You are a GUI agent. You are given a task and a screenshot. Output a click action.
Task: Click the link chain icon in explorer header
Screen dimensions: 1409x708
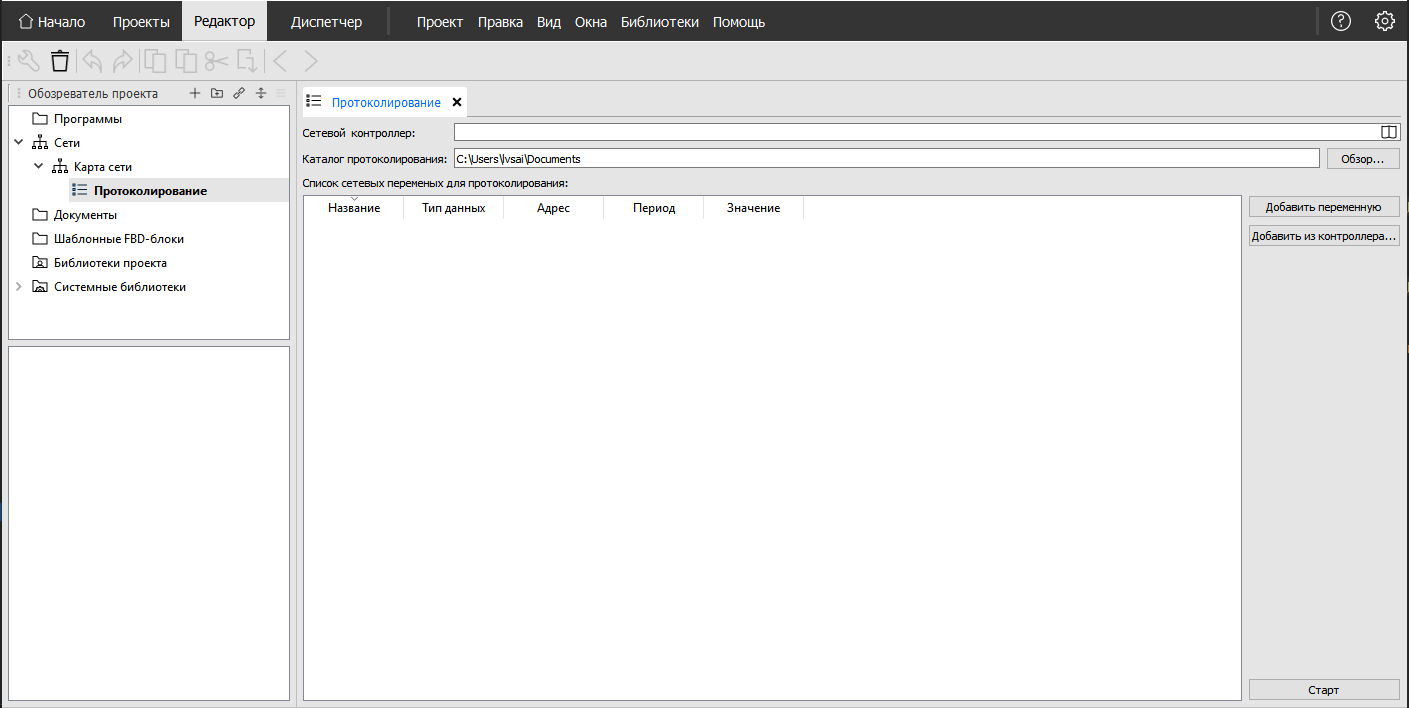[238, 93]
